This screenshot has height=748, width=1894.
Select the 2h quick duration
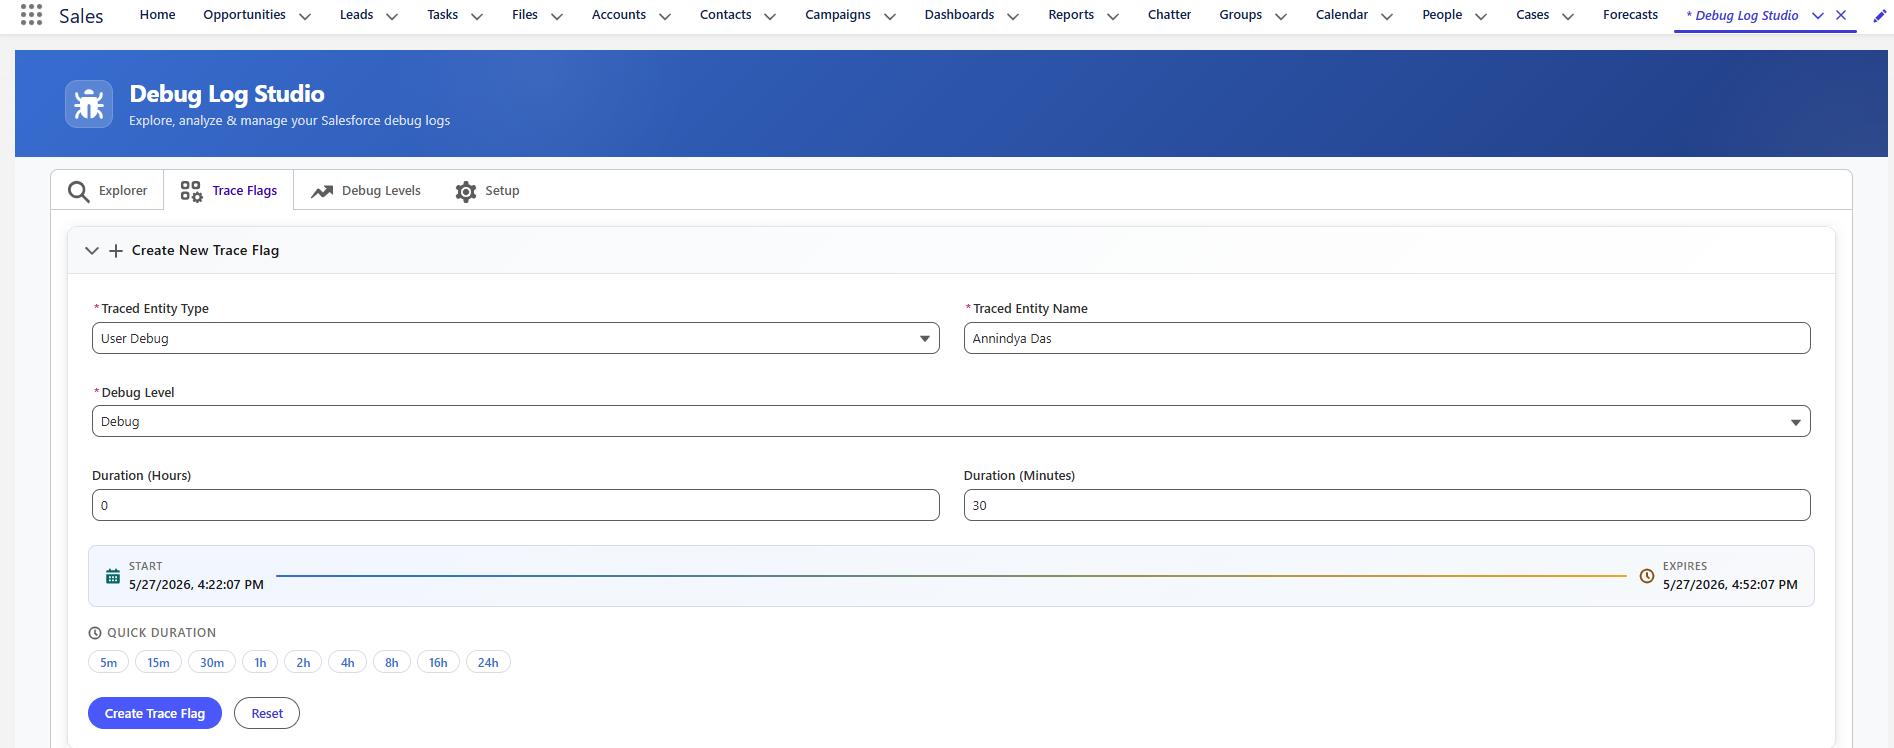(x=303, y=662)
